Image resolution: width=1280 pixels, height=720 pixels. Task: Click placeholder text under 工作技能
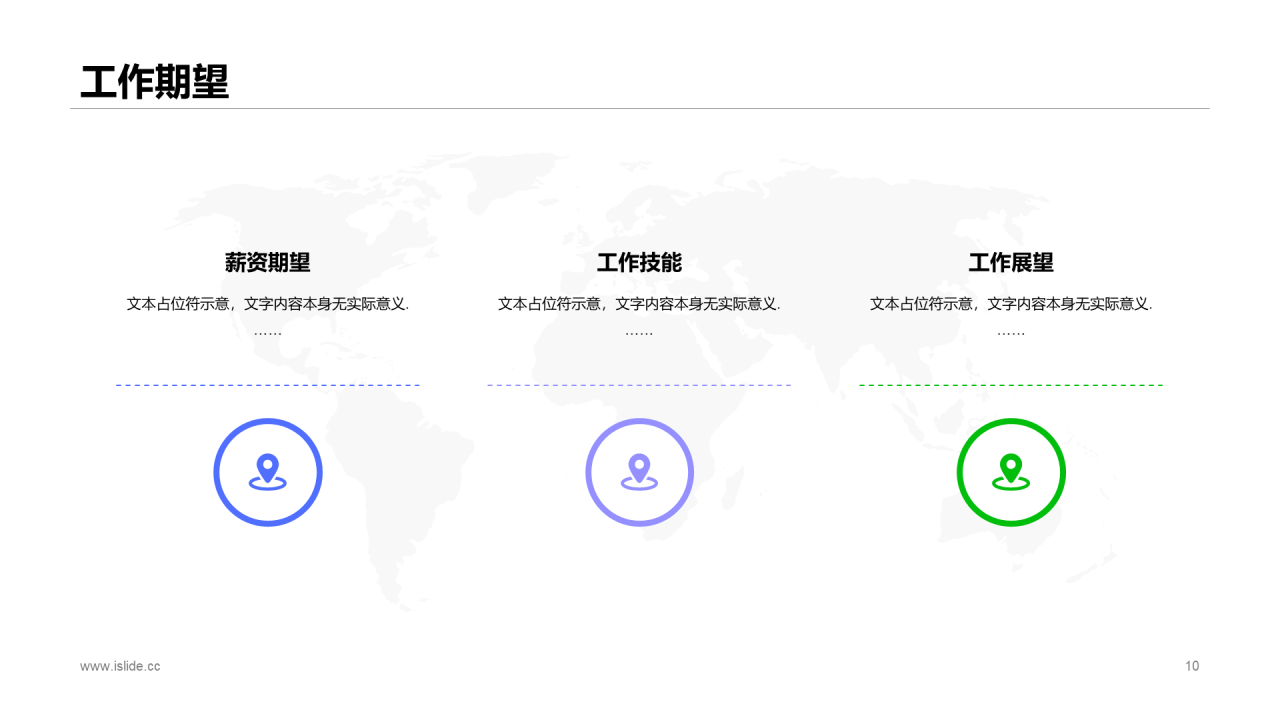(x=639, y=304)
